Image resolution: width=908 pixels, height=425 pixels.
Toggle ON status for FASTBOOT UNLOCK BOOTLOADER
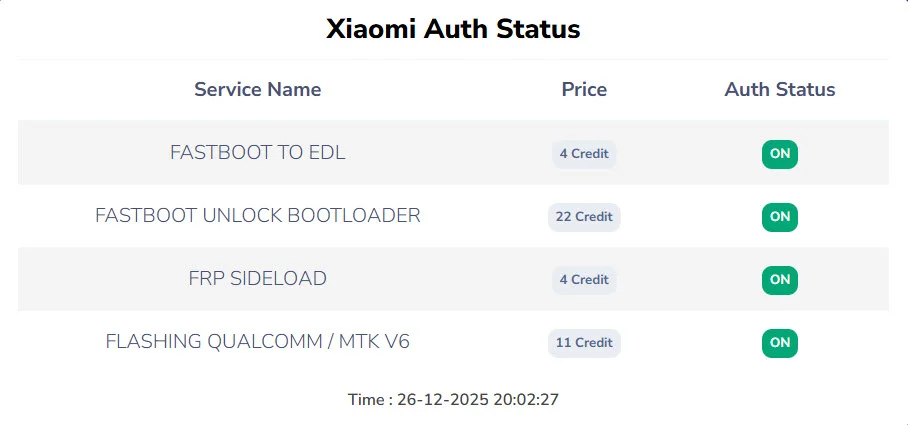point(780,217)
